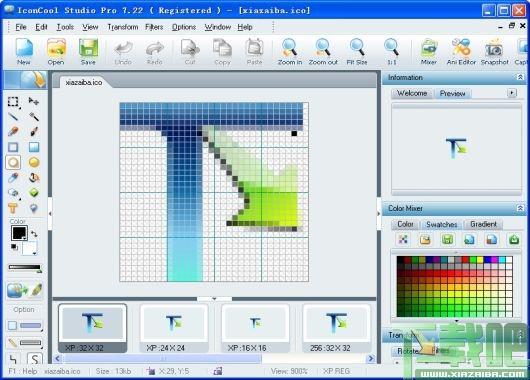Select the eyedropper color picker tool
The width and height of the screenshot is (530, 380).
click(x=13, y=177)
